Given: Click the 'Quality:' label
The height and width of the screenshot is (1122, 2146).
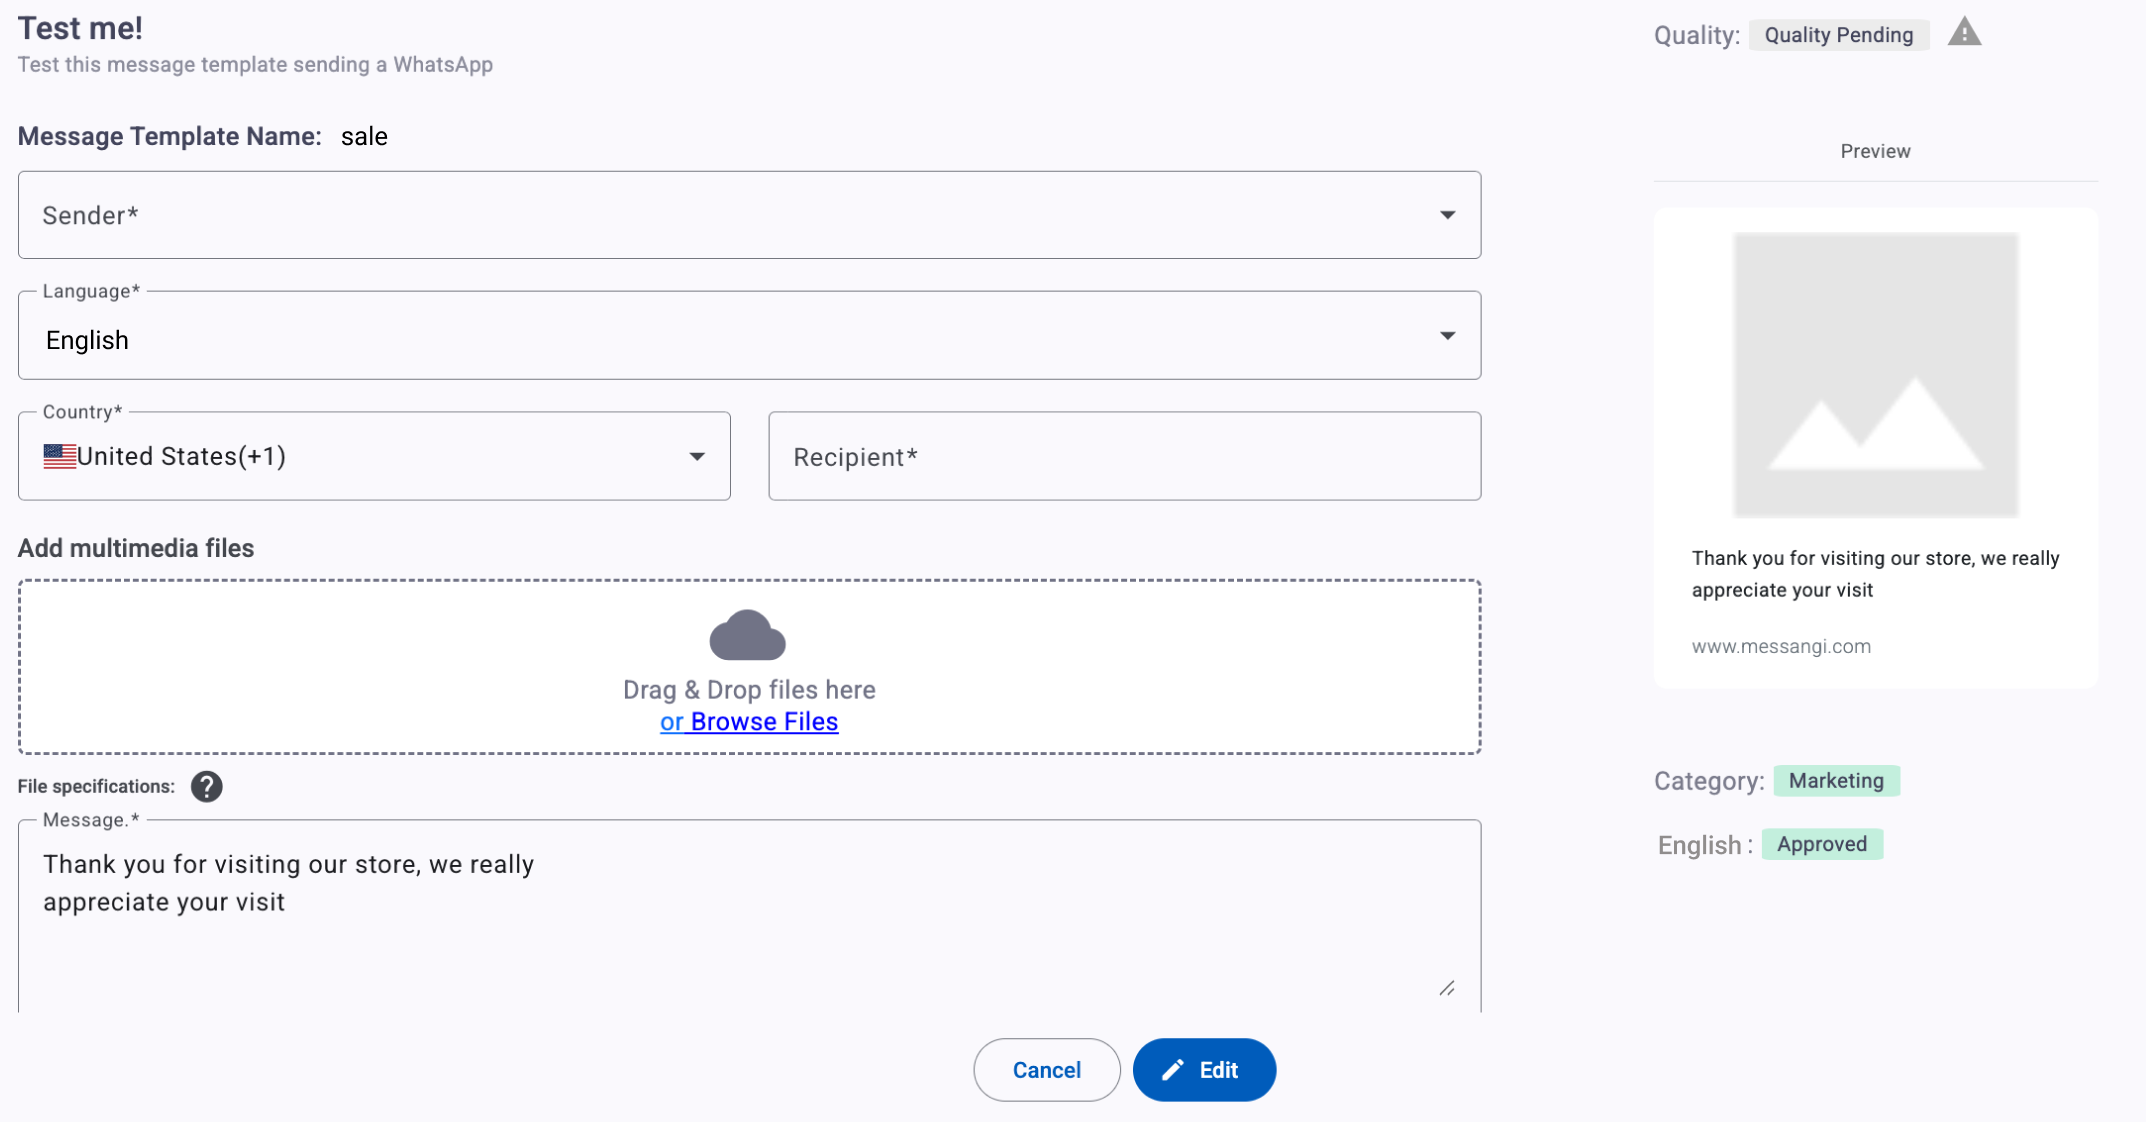Looking at the screenshot, I should point(1697,36).
